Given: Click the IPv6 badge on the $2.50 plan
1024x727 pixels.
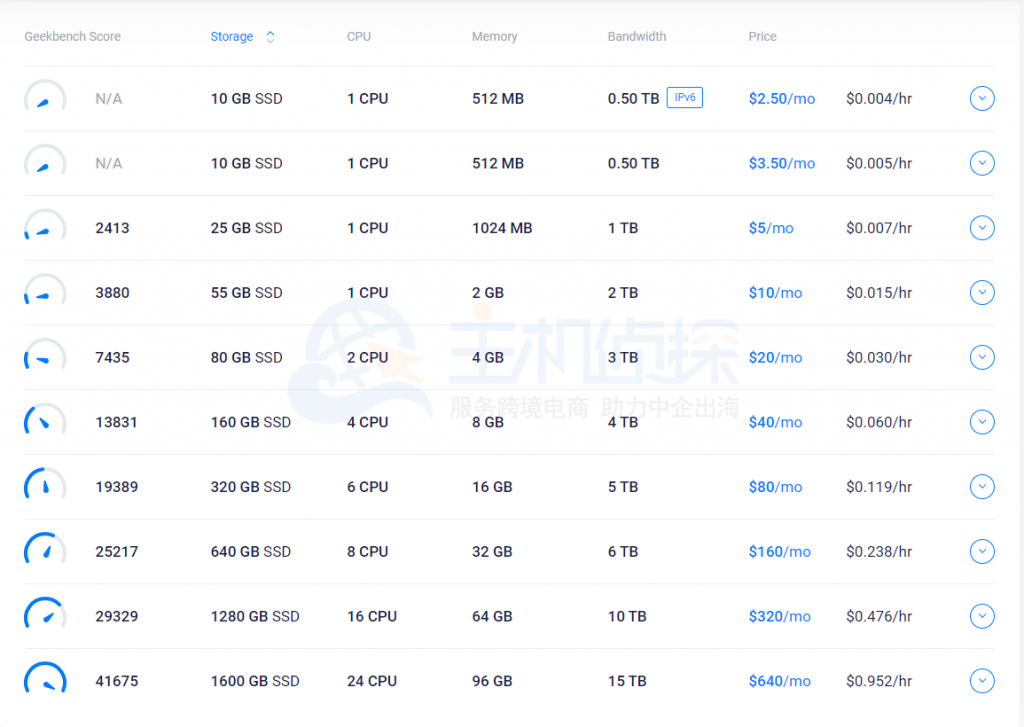Looking at the screenshot, I should tap(684, 97).
